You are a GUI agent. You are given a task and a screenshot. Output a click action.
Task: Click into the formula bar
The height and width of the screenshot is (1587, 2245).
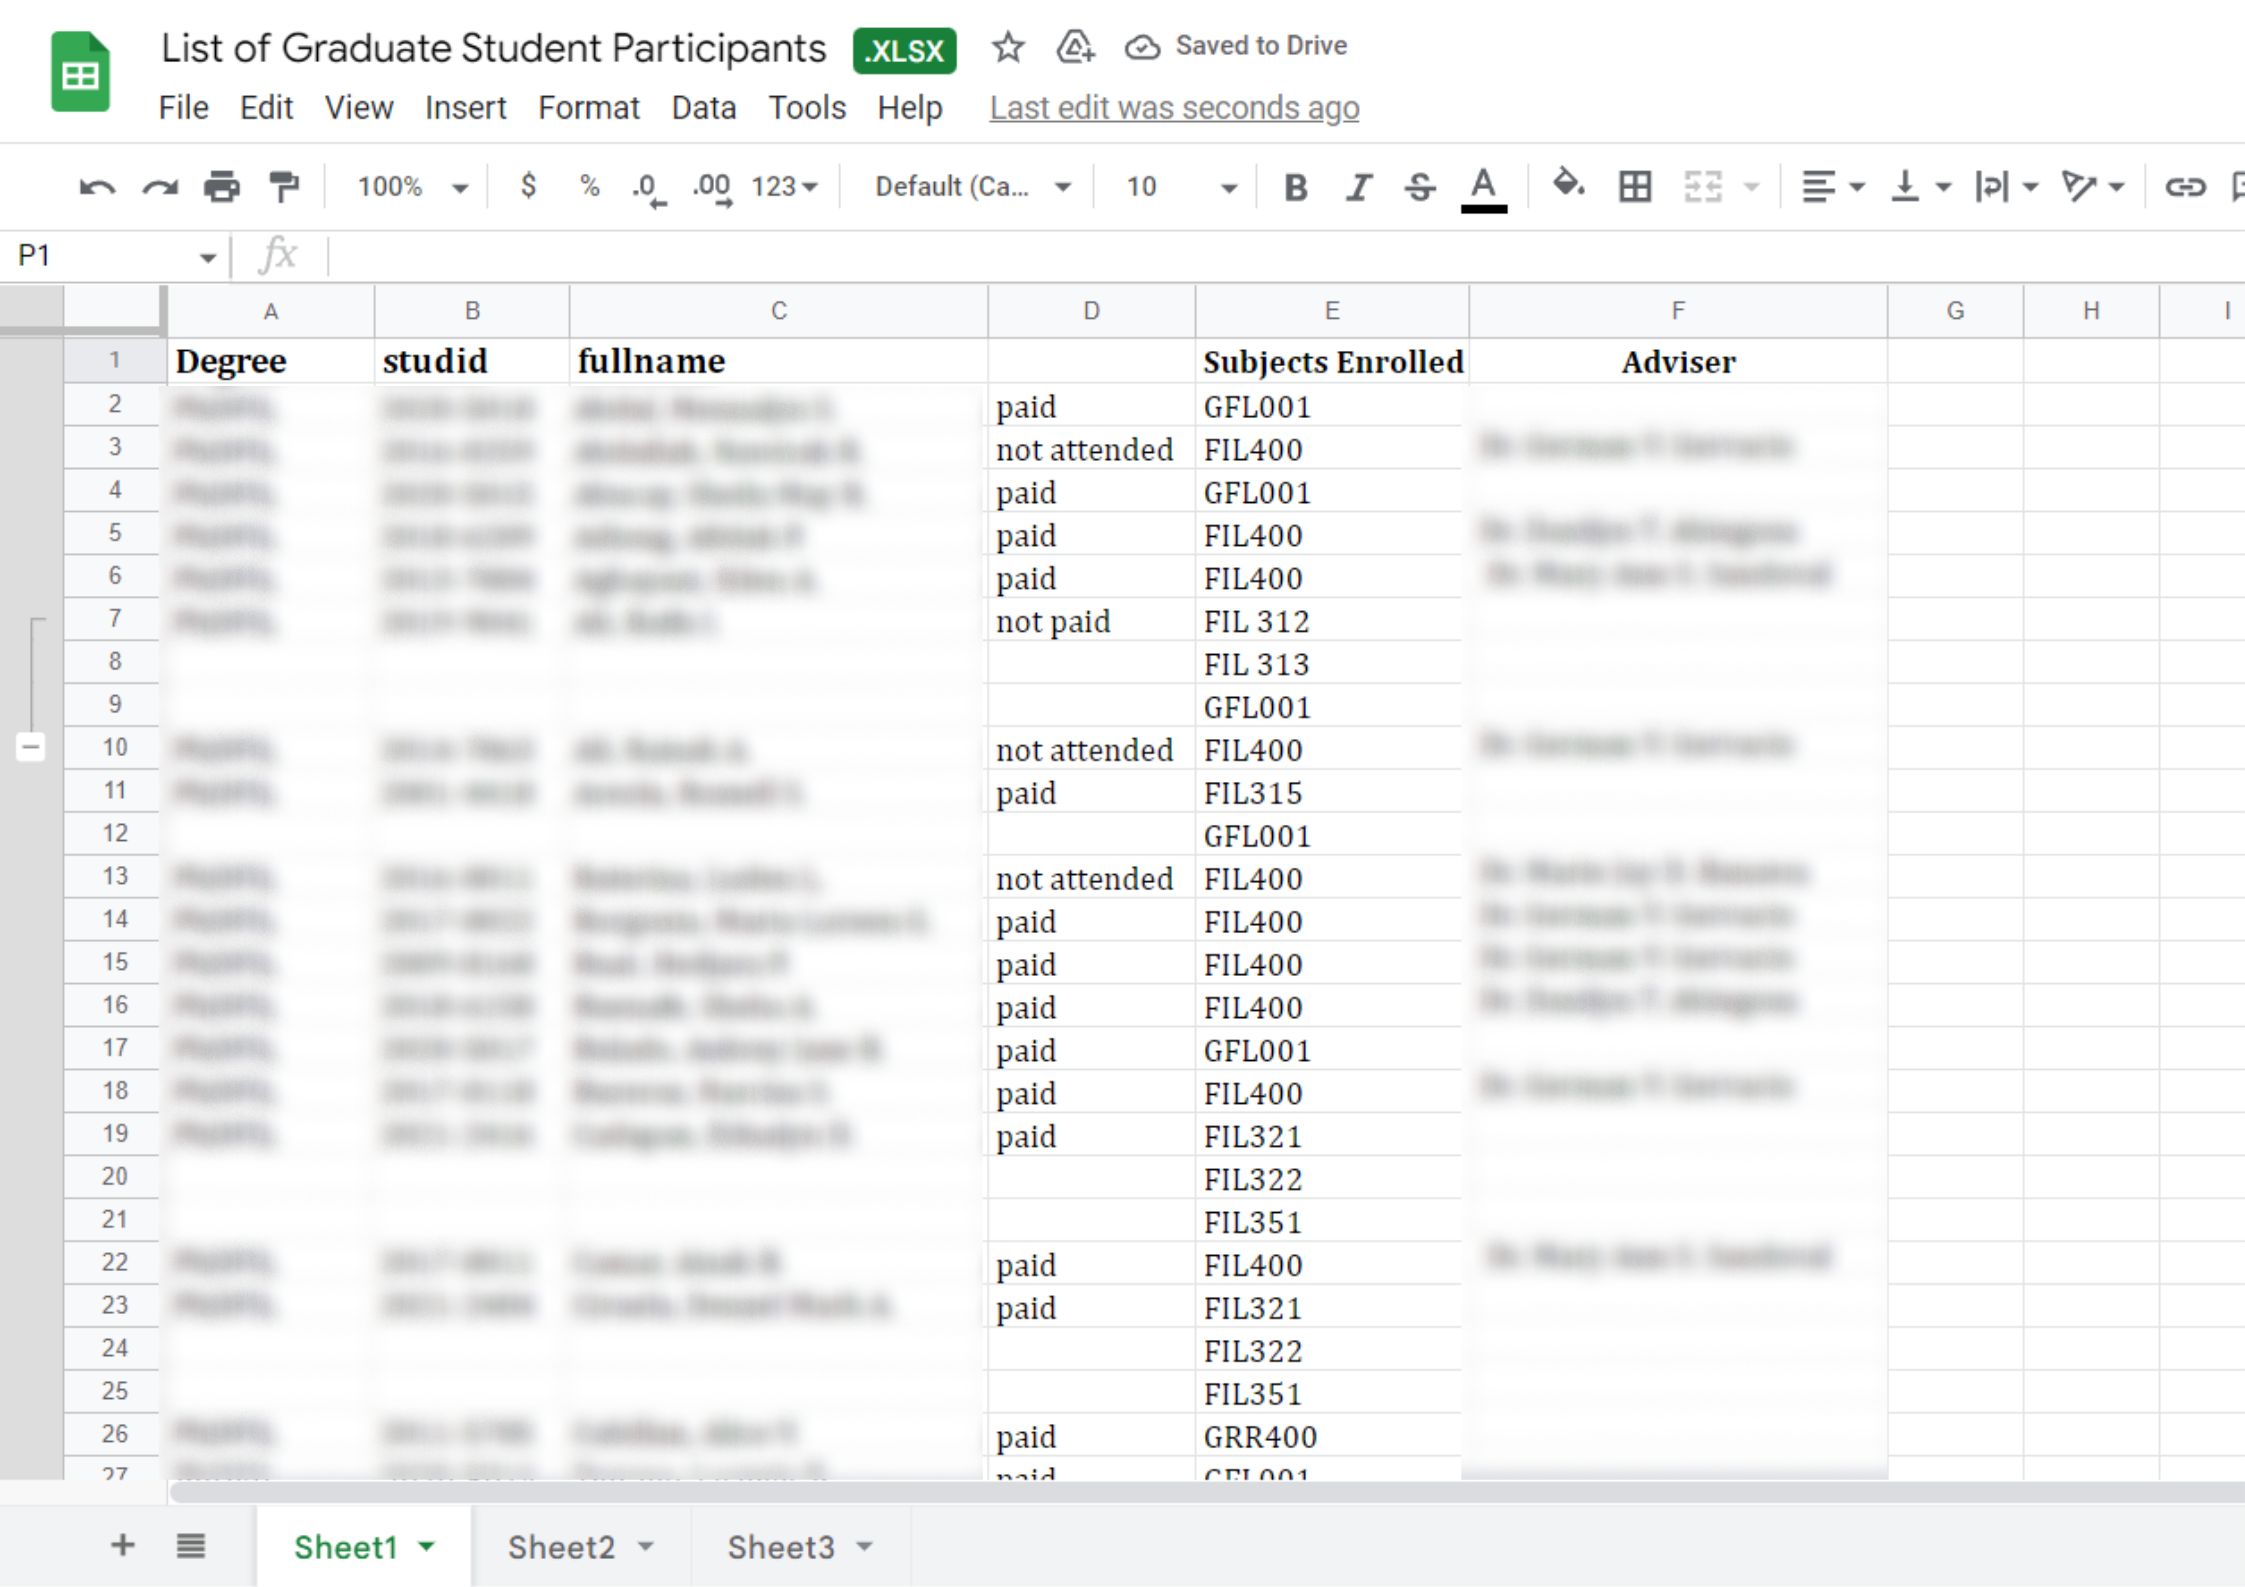click(1285, 256)
